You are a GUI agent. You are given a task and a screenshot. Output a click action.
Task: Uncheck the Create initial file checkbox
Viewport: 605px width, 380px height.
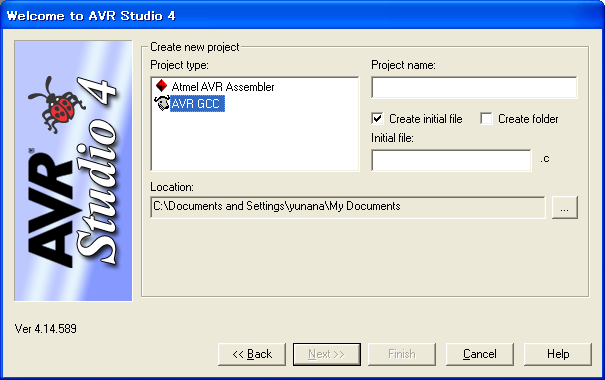click(x=377, y=118)
